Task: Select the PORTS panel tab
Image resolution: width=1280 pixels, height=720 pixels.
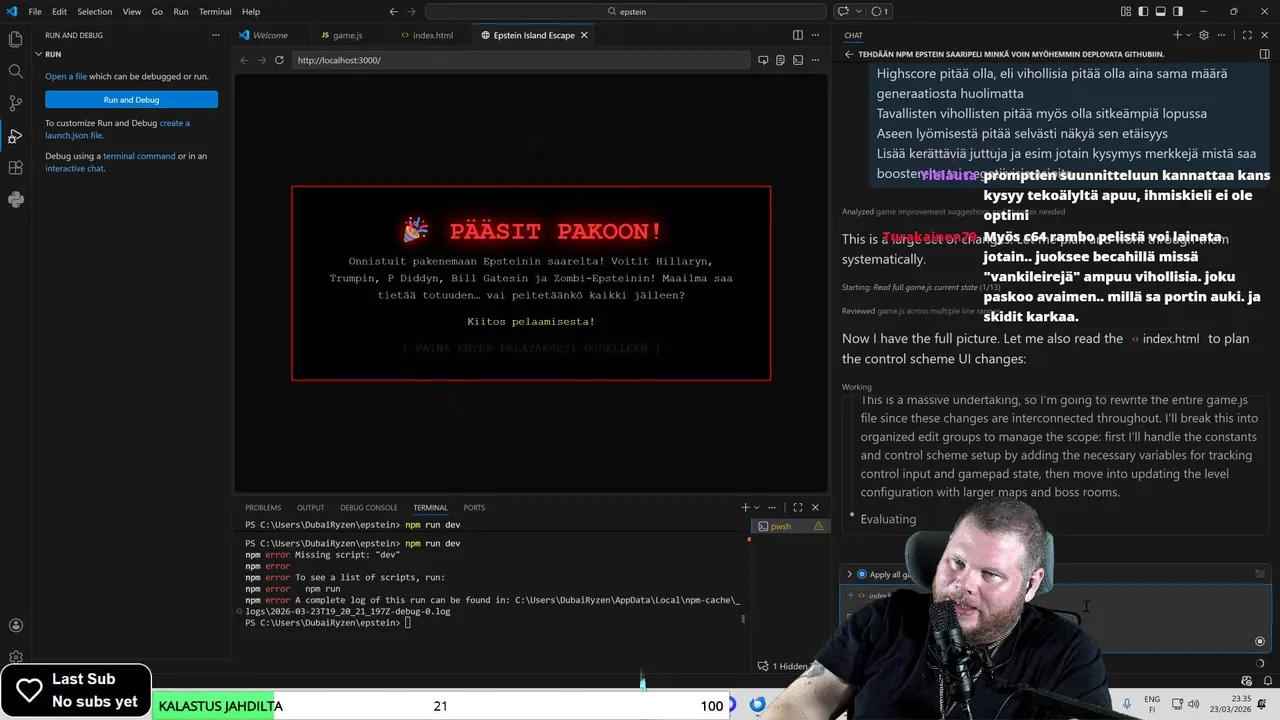Action: [x=474, y=507]
